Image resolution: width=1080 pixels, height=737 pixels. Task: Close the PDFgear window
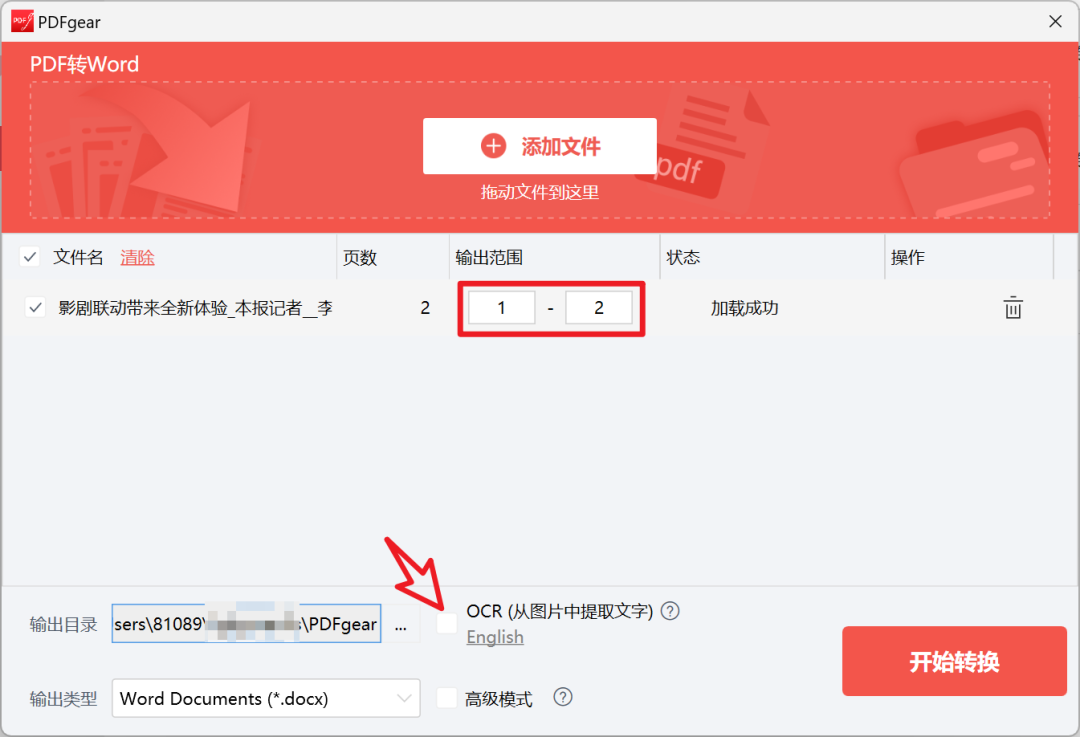[1055, 21]
